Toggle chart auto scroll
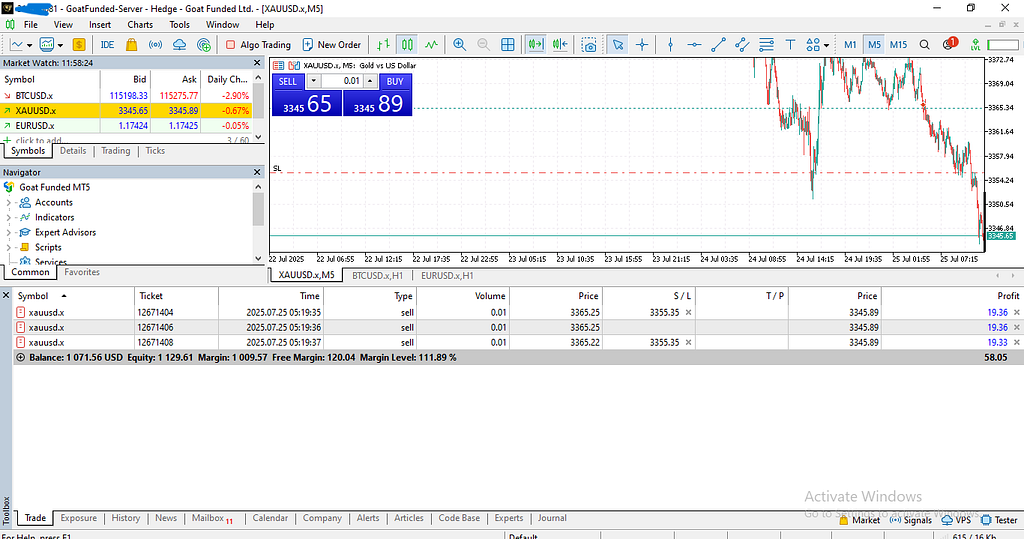 (536, 44)
